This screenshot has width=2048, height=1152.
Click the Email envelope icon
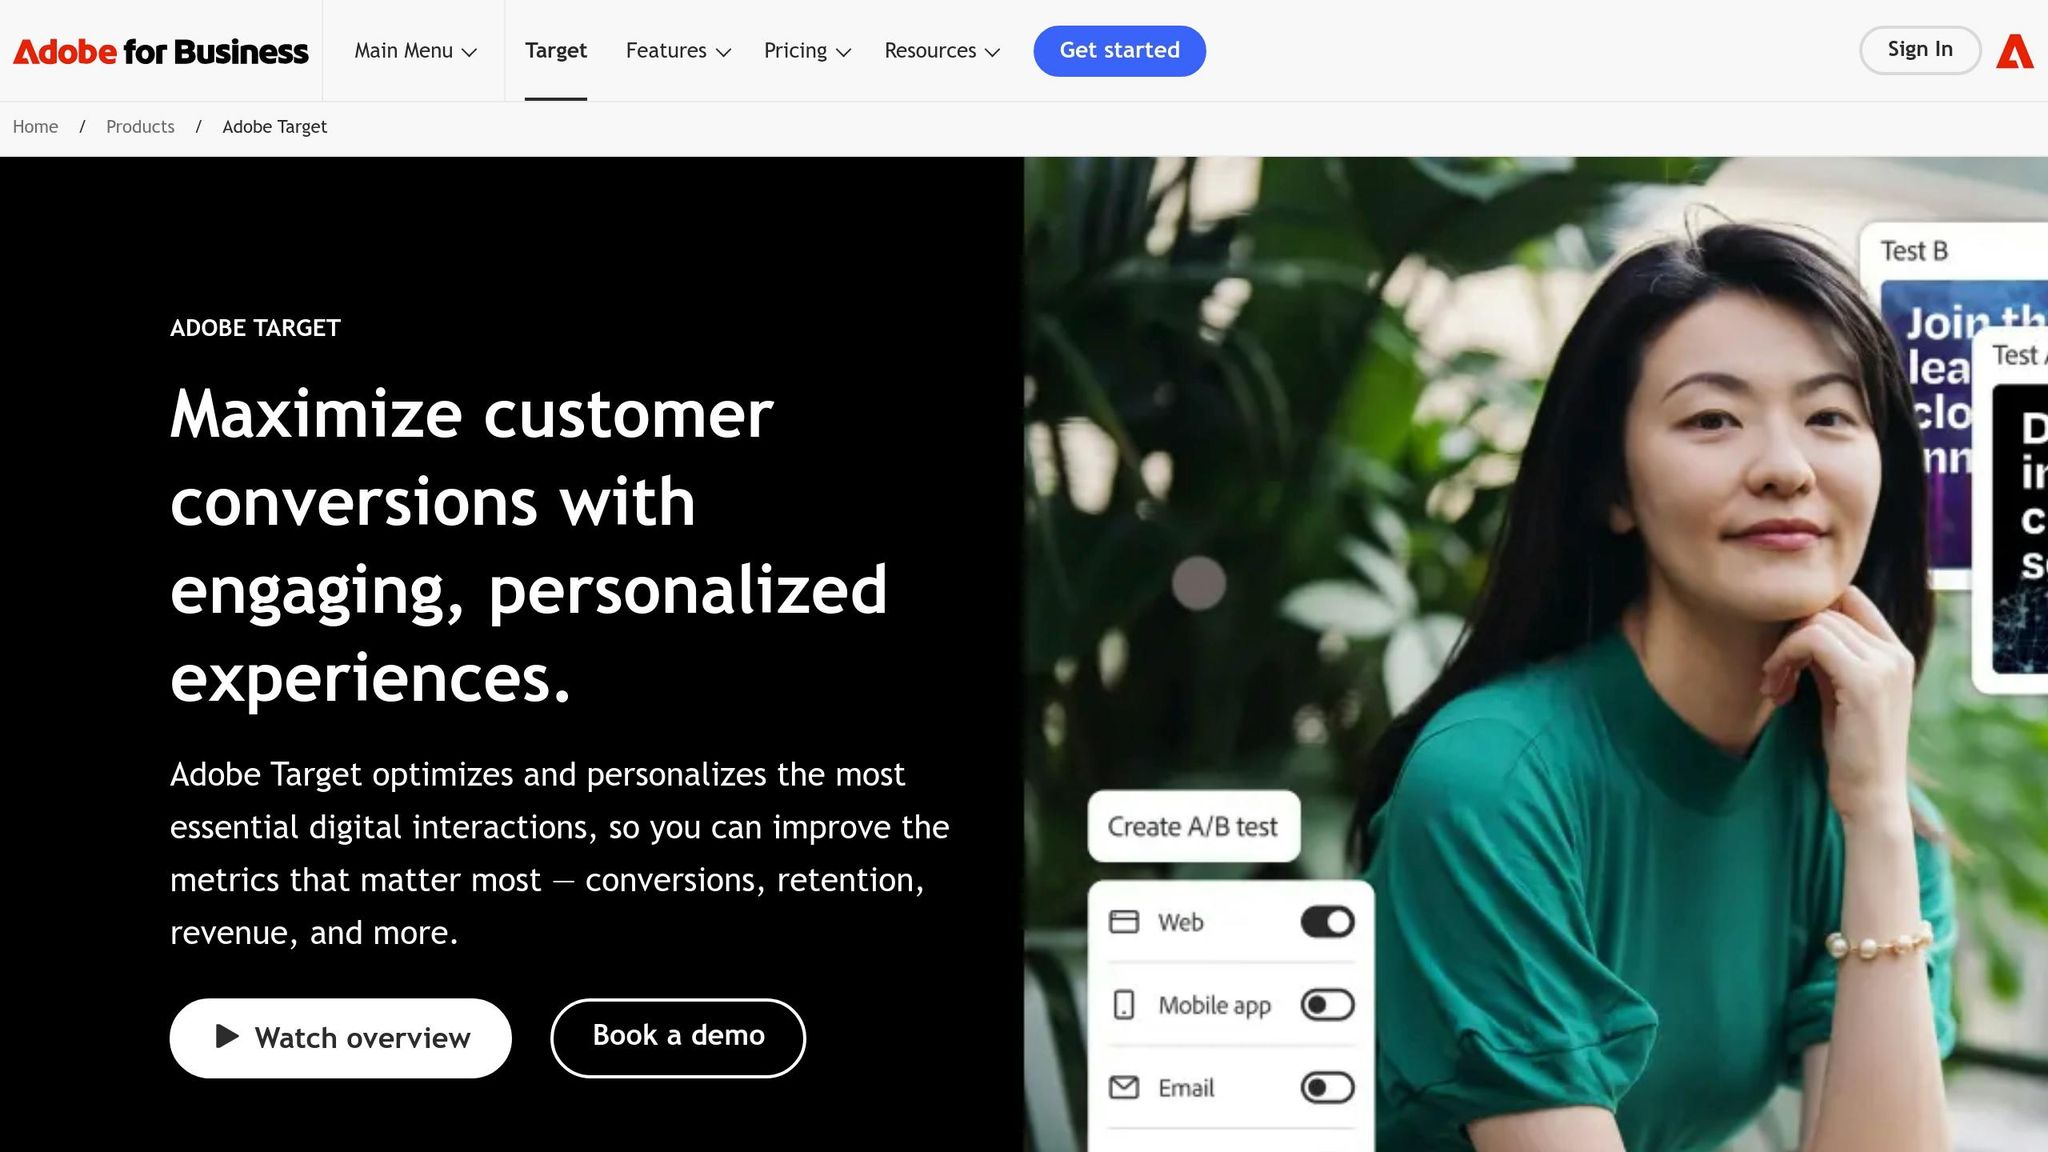click(1124, 1087)
